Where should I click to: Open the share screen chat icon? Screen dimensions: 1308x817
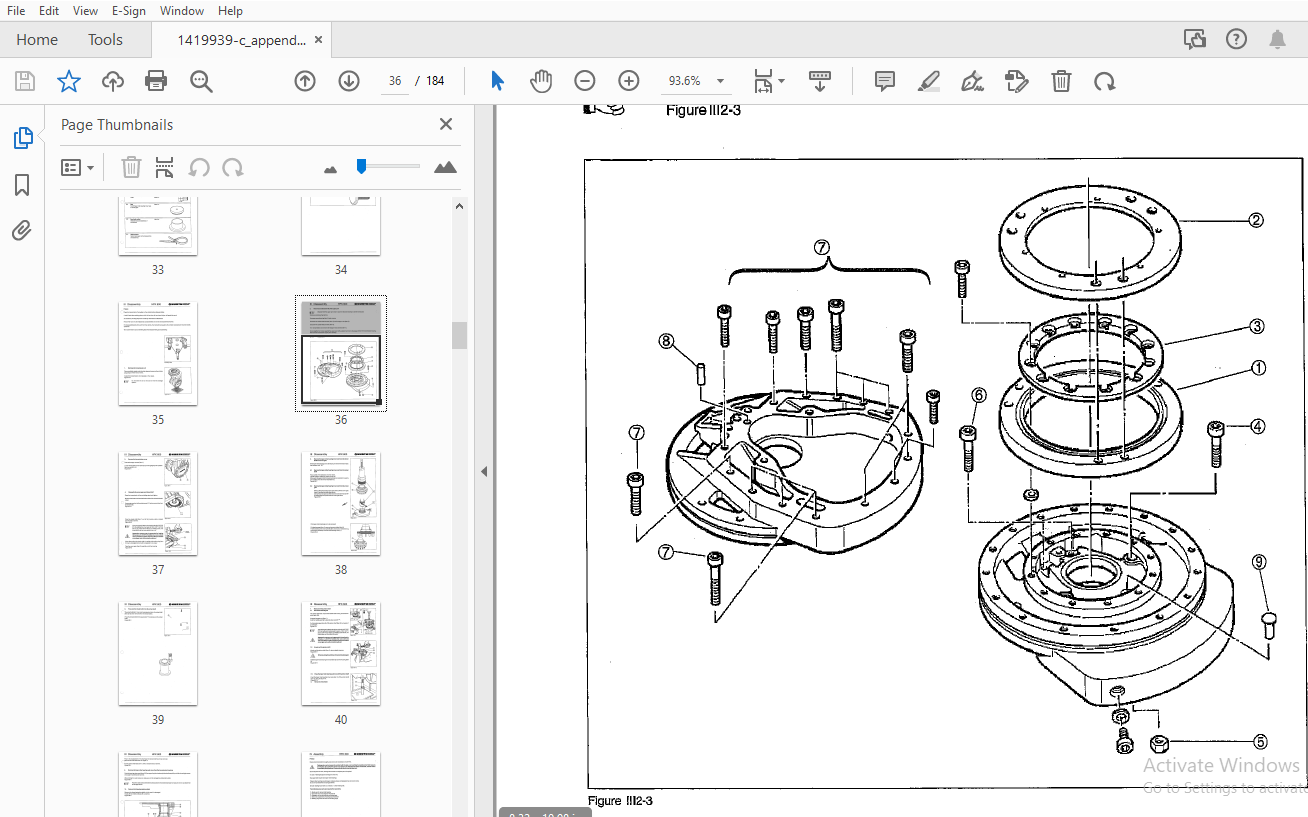[x=1194, y=40]
